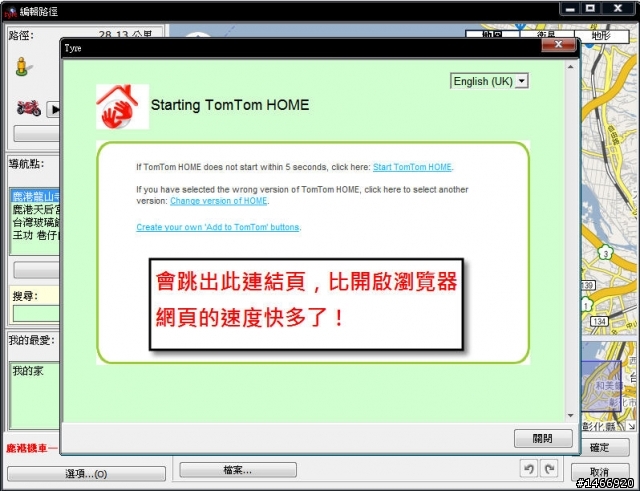Open Create your own 'Add to TomTom' buttons link
Screen dimensions: 640x491
pos(218,227)
